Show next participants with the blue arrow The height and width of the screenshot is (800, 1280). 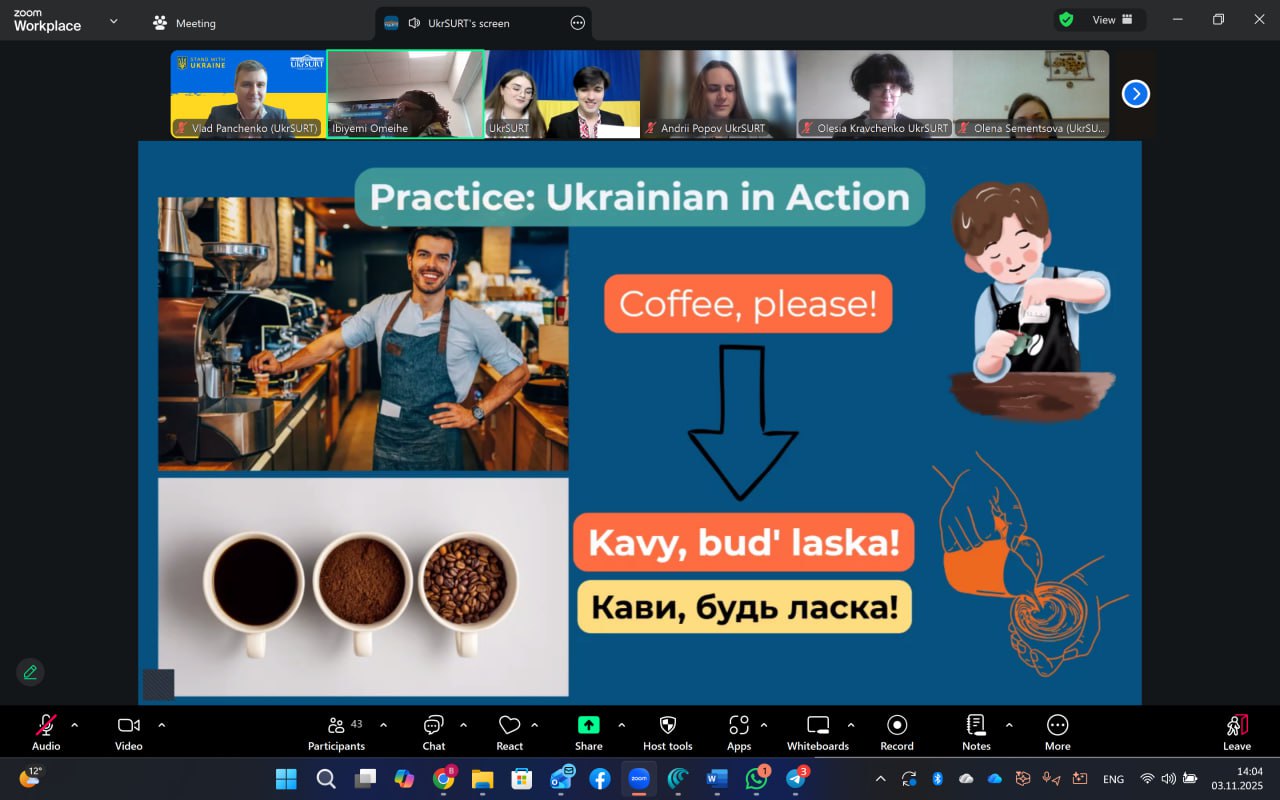(x=1135, y=94)
